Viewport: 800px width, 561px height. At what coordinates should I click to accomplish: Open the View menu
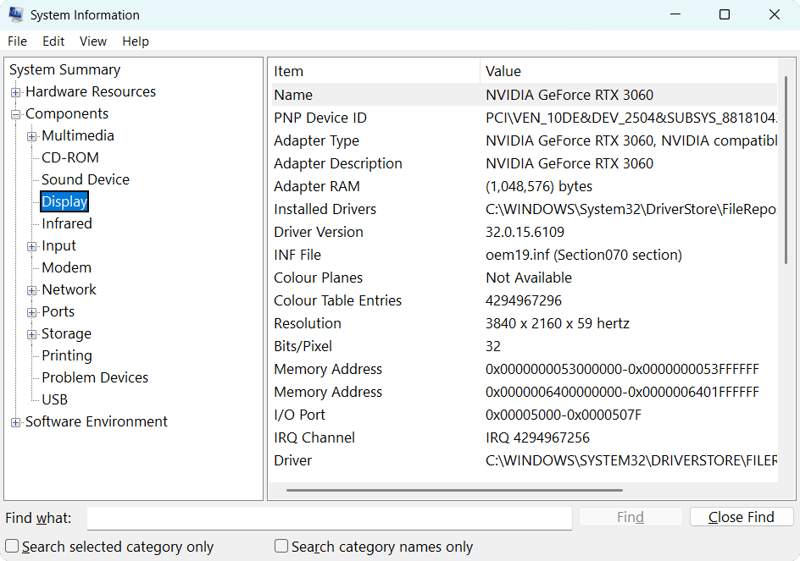93,41
